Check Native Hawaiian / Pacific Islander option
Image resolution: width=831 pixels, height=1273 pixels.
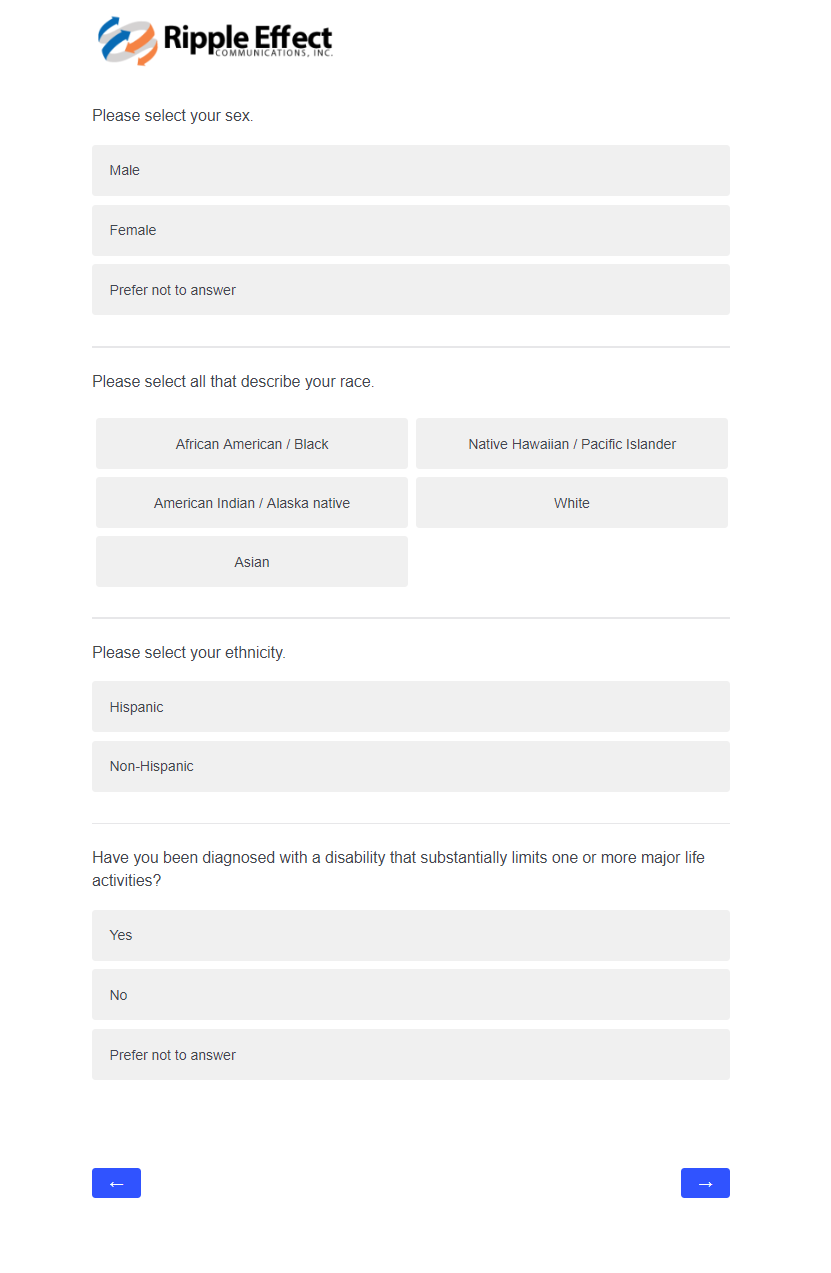pos(572,444)
